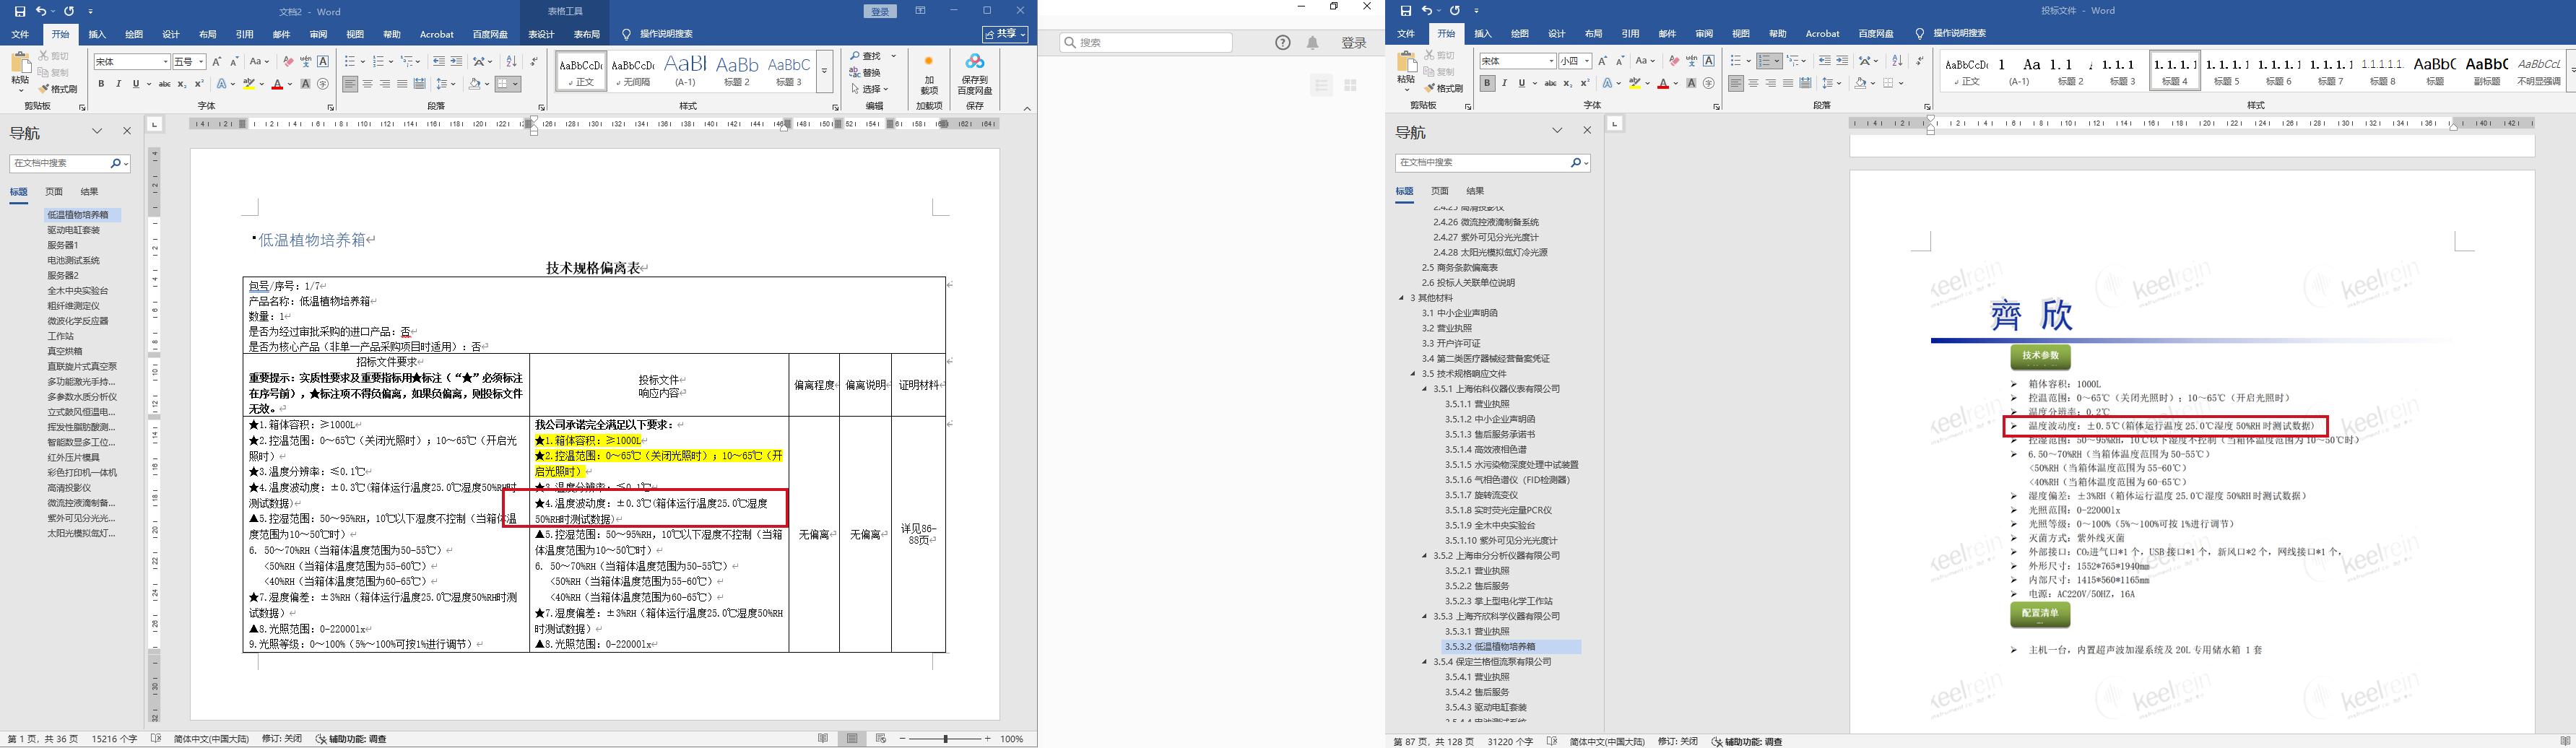Open the 表布局 table layout tab

click(x=587, y=34)
